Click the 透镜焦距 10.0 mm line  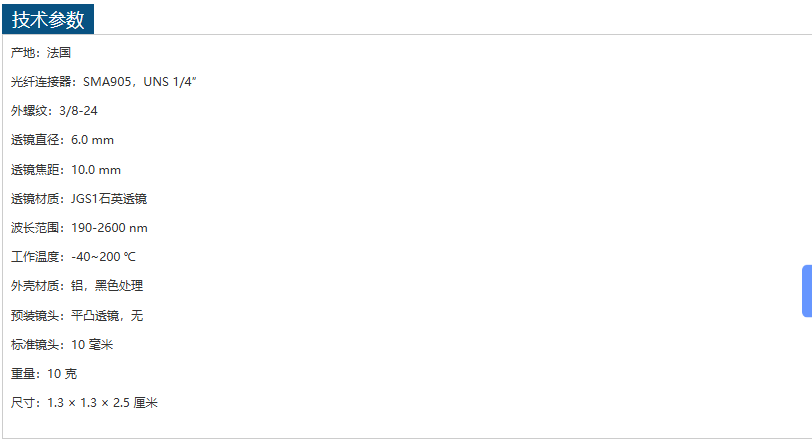pos(66,170)
